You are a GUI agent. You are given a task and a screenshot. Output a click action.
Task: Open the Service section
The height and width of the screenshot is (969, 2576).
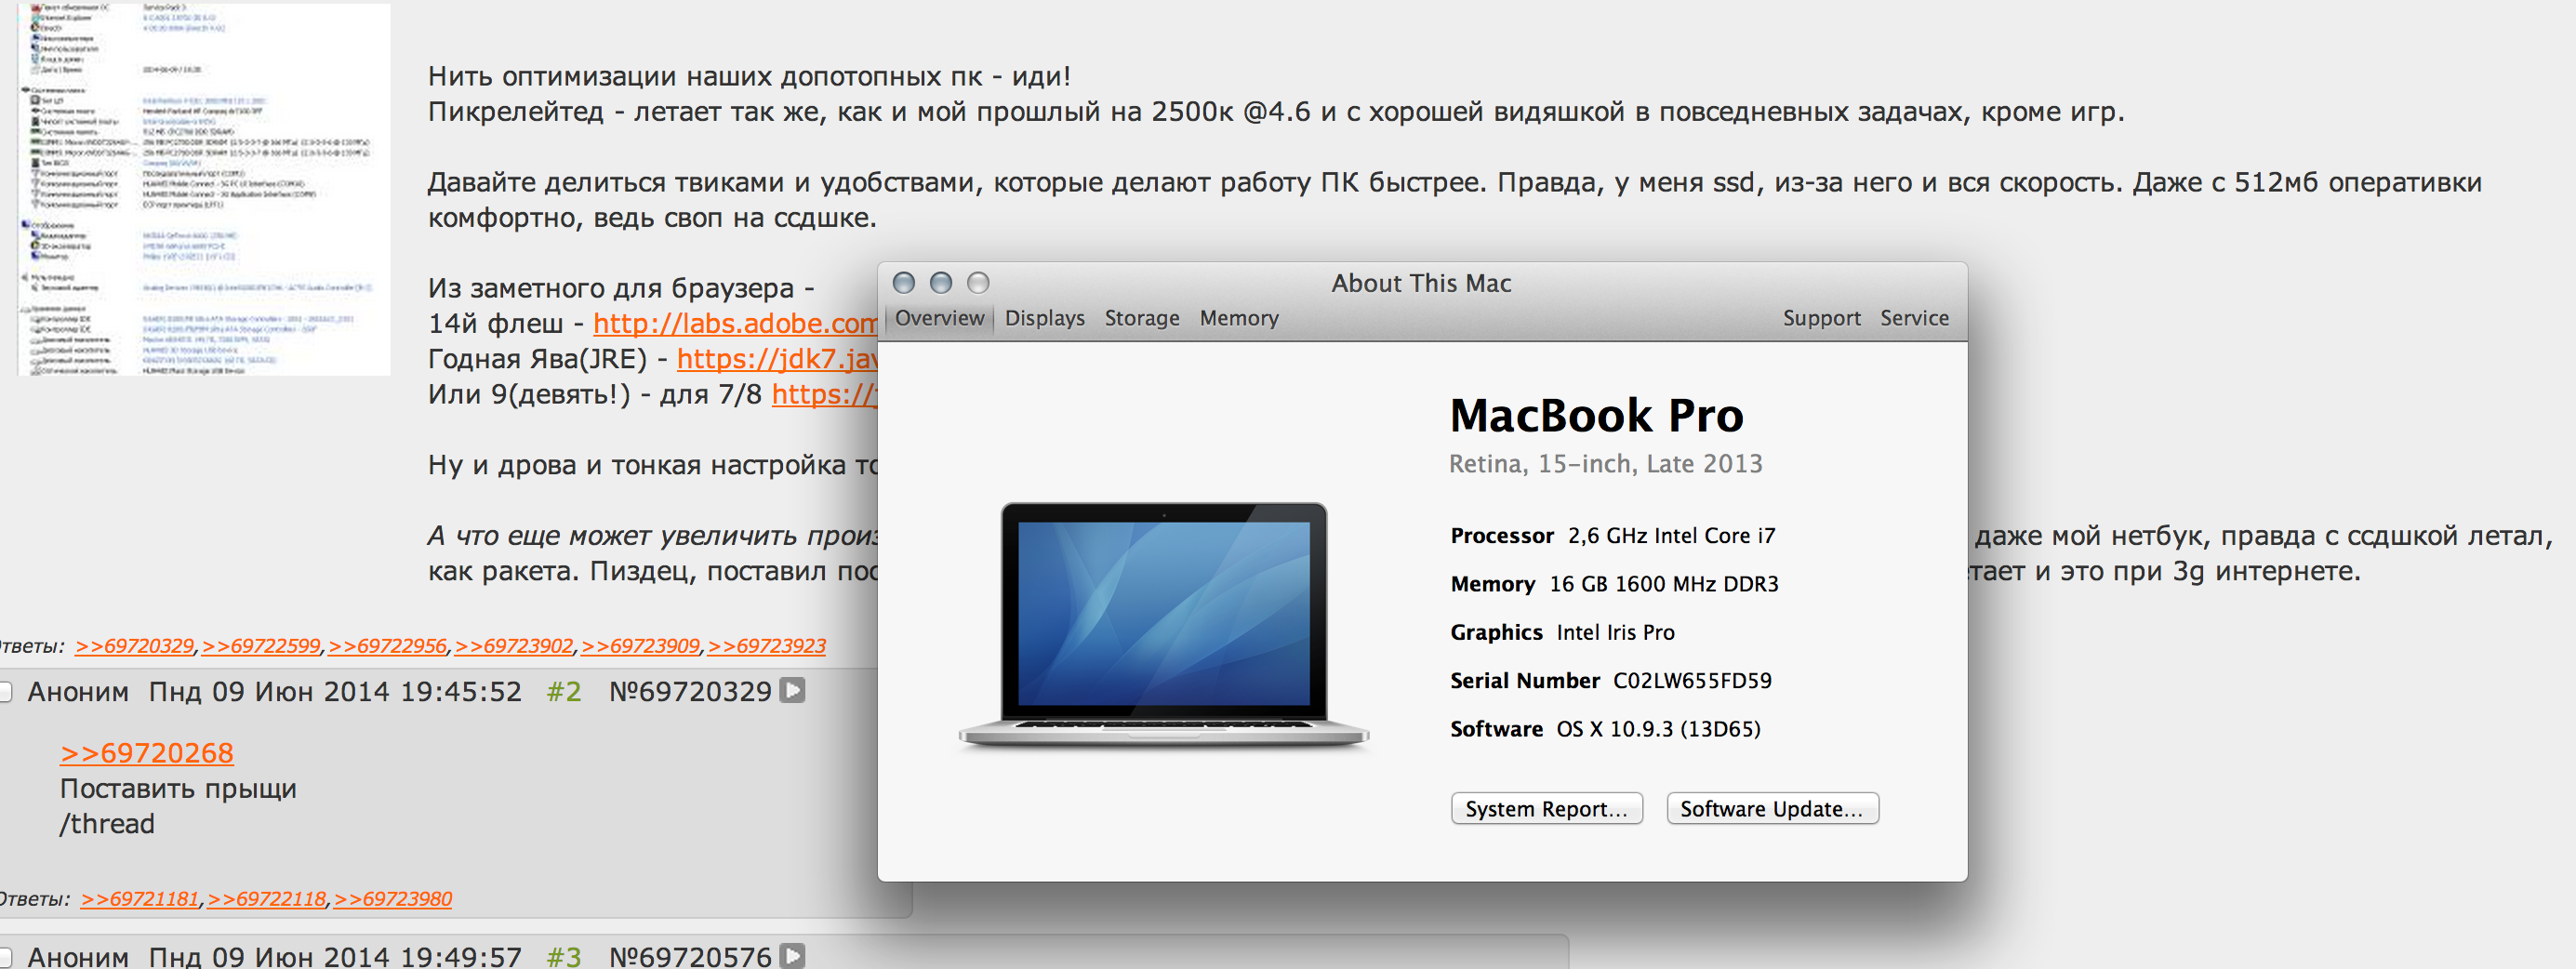pyautogui.click(x=1914, y=318)
